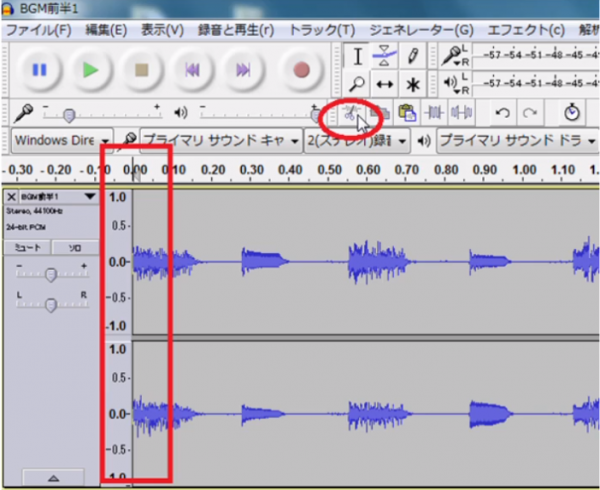Viewport: 600px width, 490px height.
Task: Click the scissors Cut icon
Action: point(351,112)
